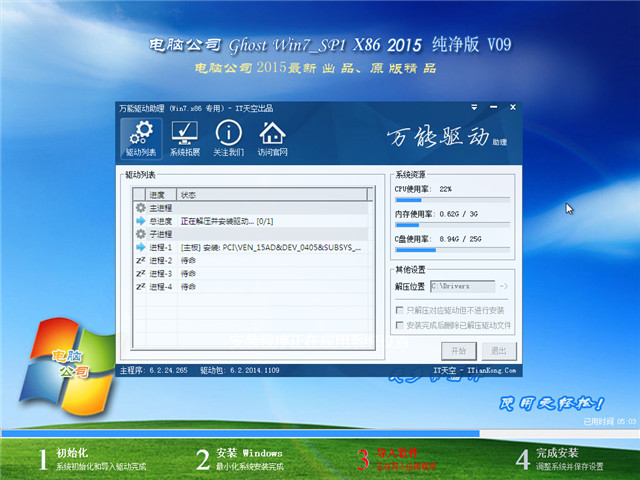Click the IT天空 - ITianKong.Com link

(x=474, y=370)
